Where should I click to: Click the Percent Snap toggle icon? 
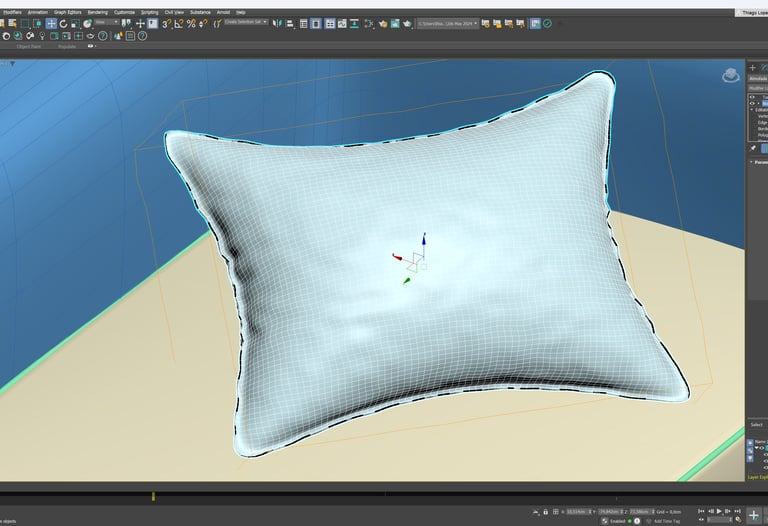pos(190,23)
